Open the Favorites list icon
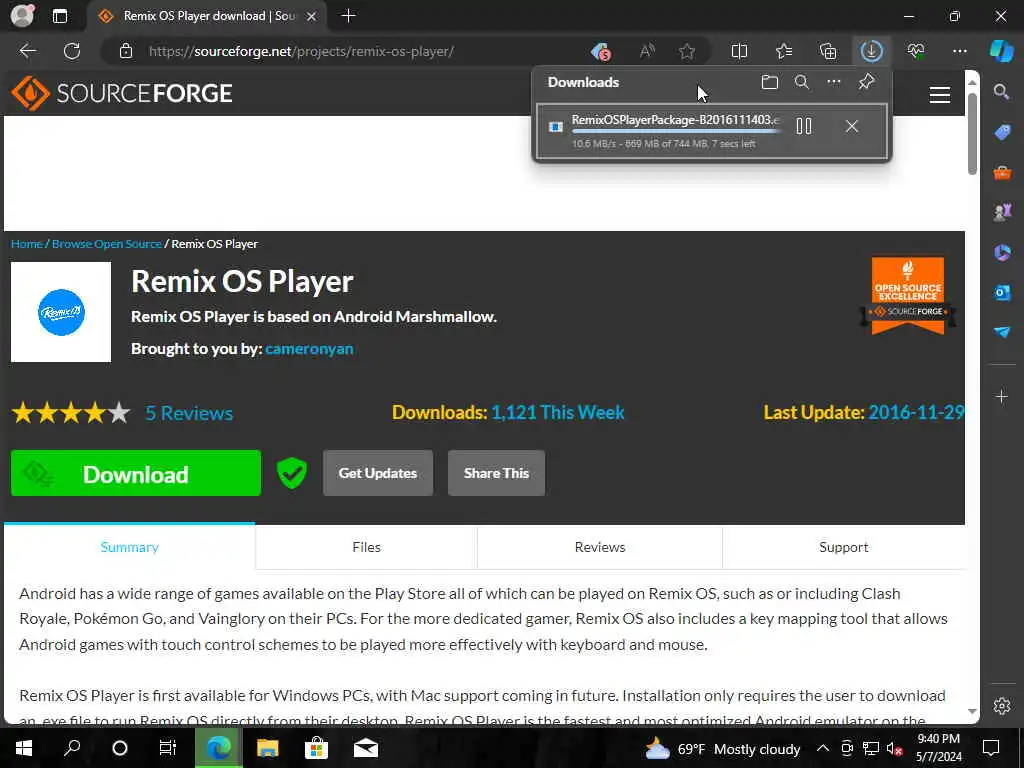Viewport: 1024px width, 768px height. tap(784, 51)
